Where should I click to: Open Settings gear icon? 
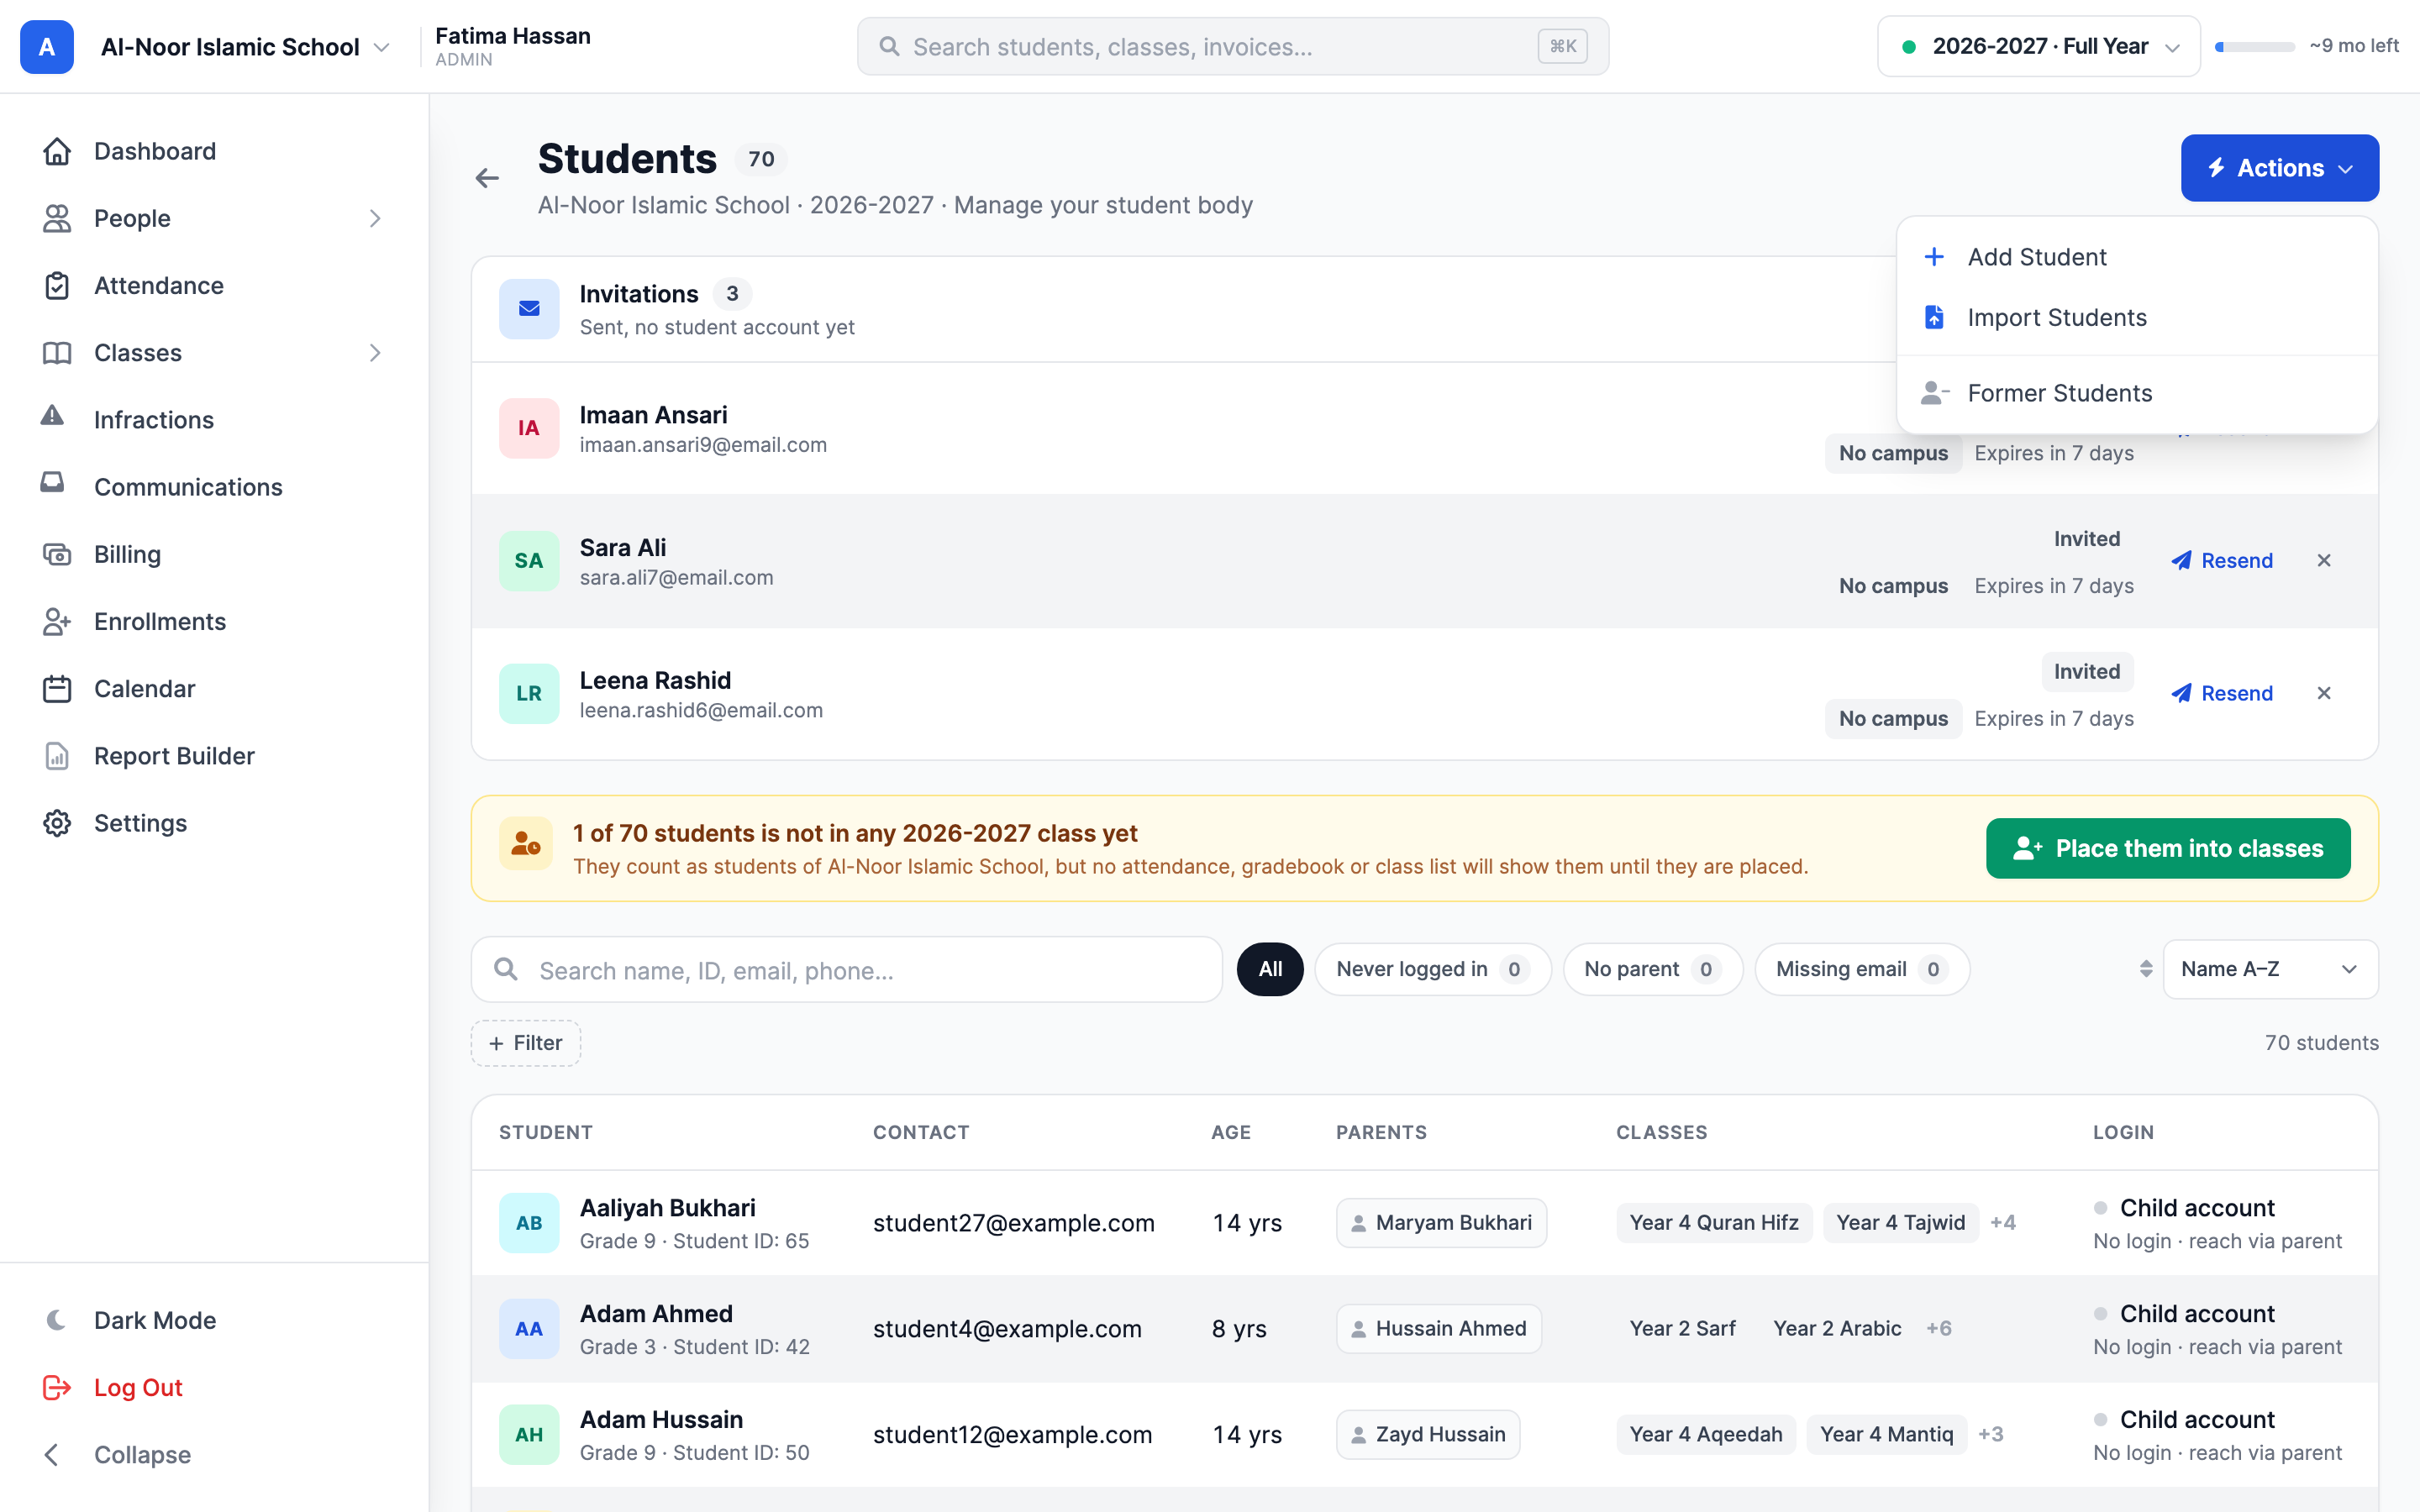[57, 823]
